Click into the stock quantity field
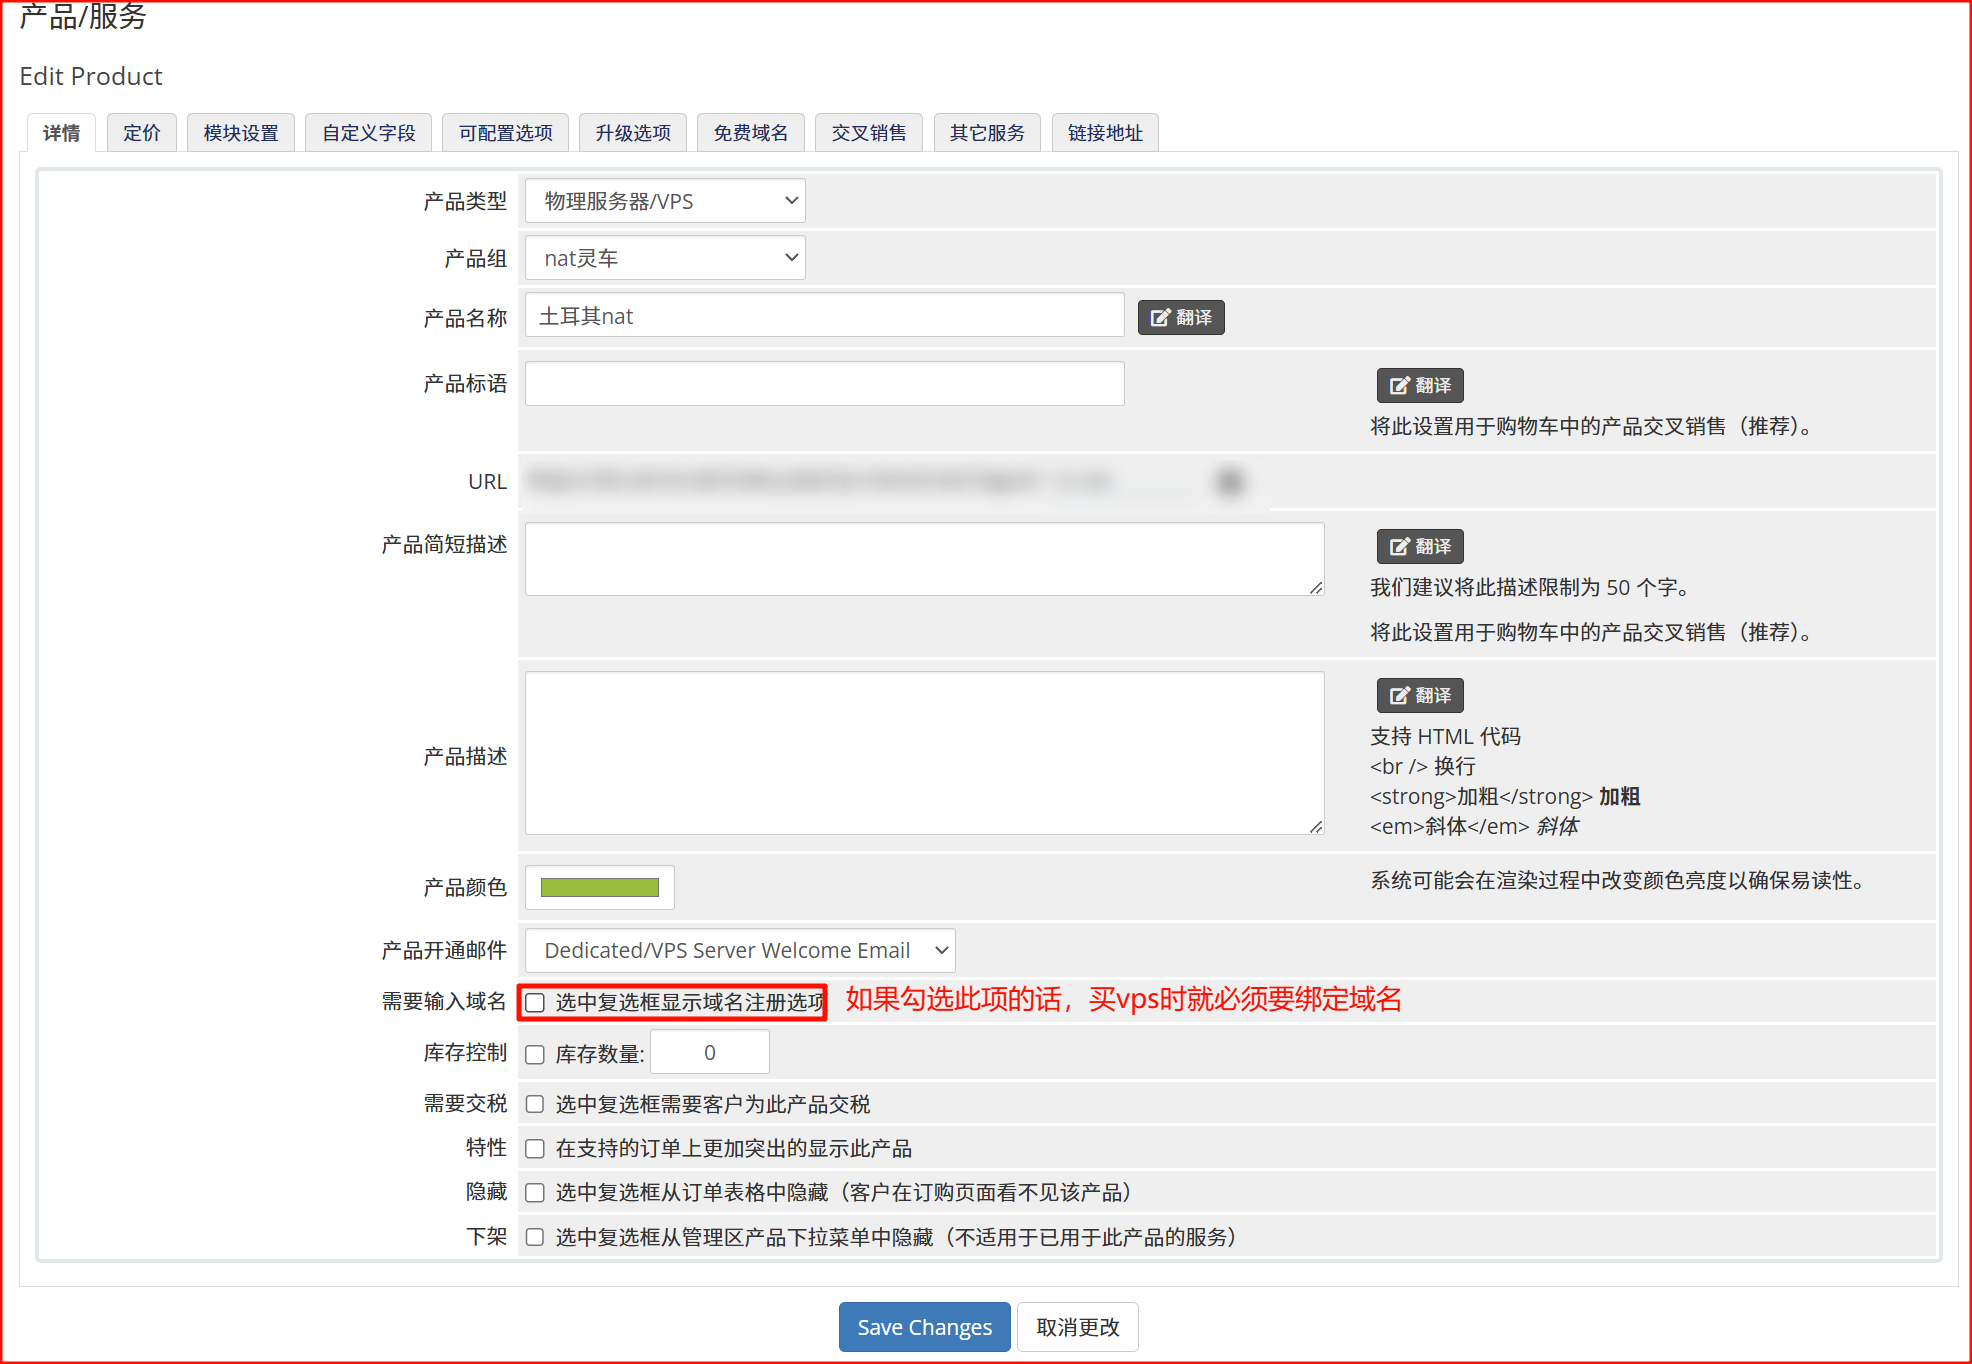The width and height of the screenshot is (1972, 1364). click(x=709, y=1053)
